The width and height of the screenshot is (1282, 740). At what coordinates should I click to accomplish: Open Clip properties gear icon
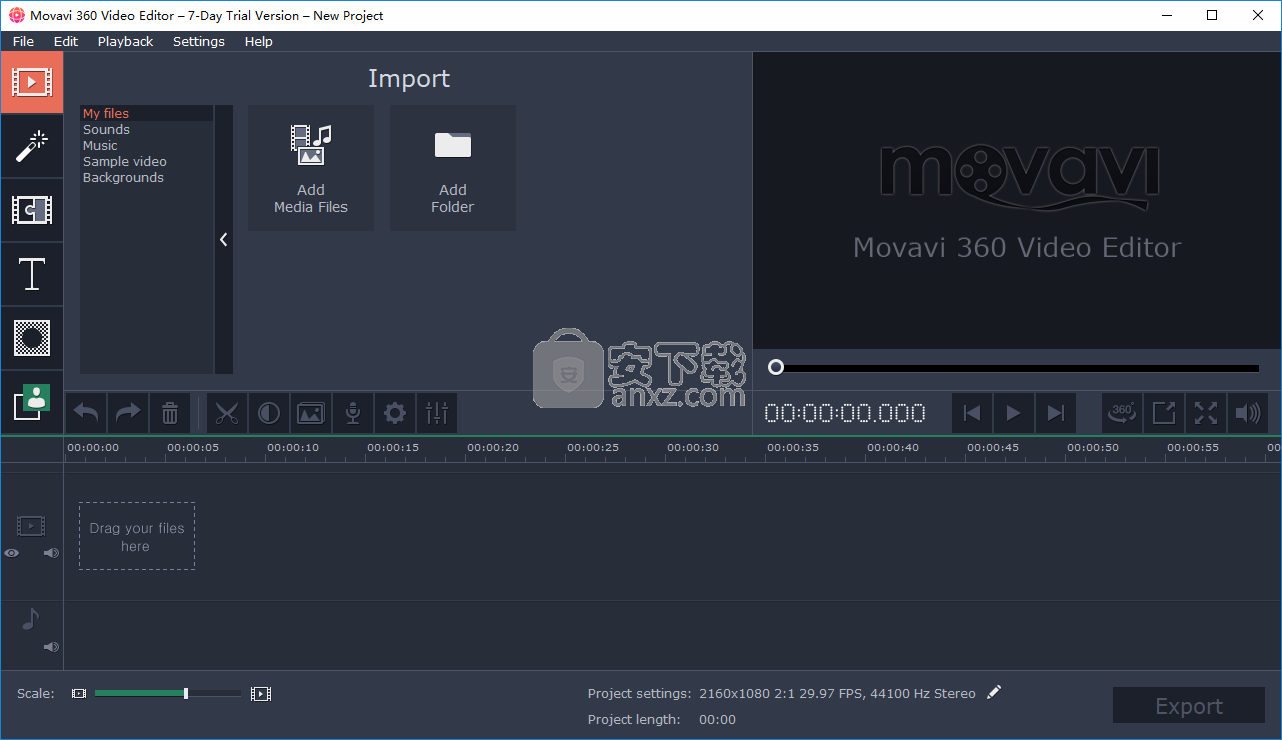click(x=395, y=413)
